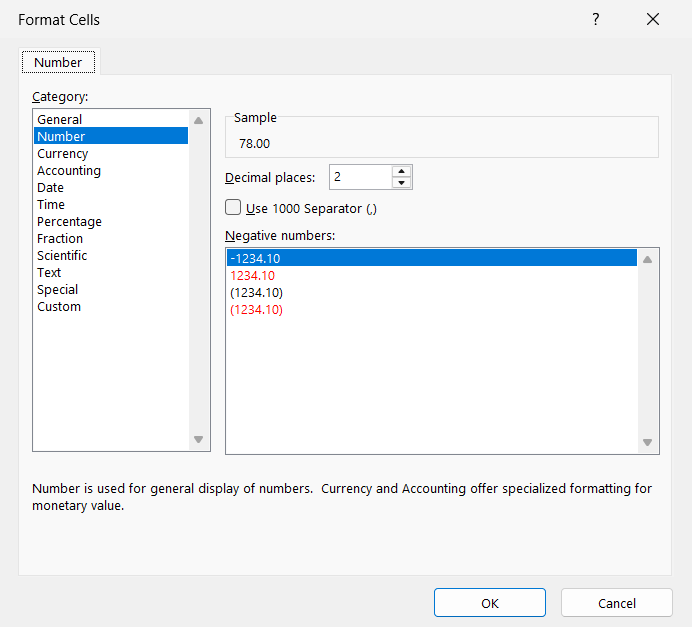
Task: Click the Decimal places input field
Action: point(360,177)
